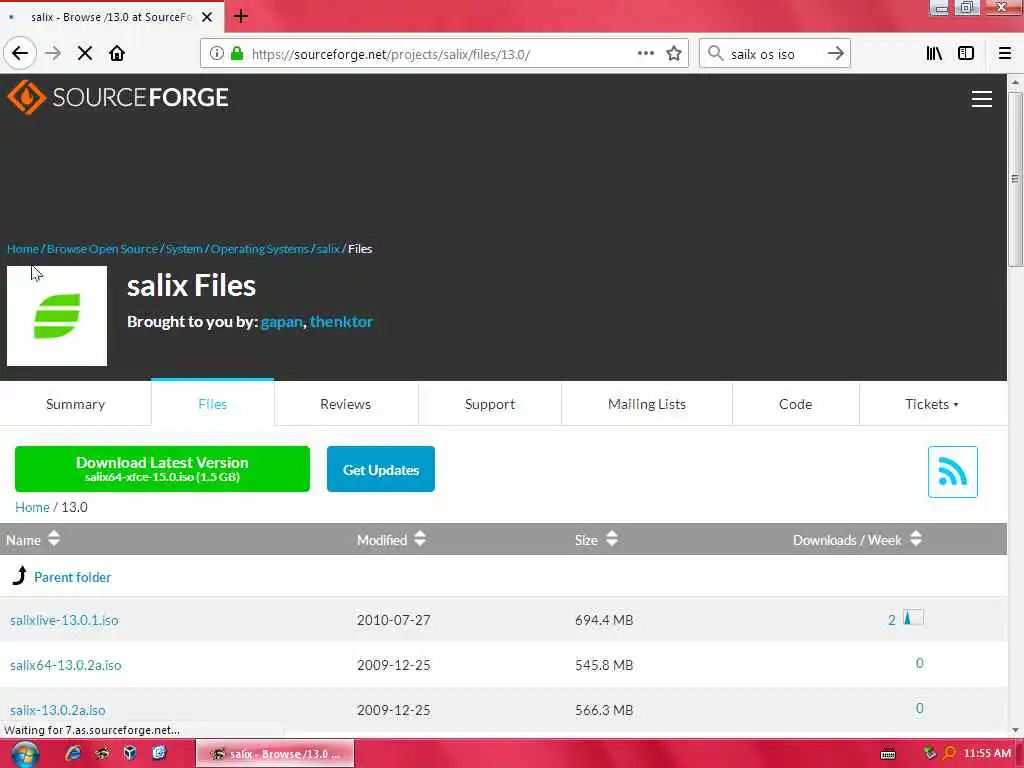
Task: Sort by Downloads / Week column arrows
Action: click(x=916, y=539)
